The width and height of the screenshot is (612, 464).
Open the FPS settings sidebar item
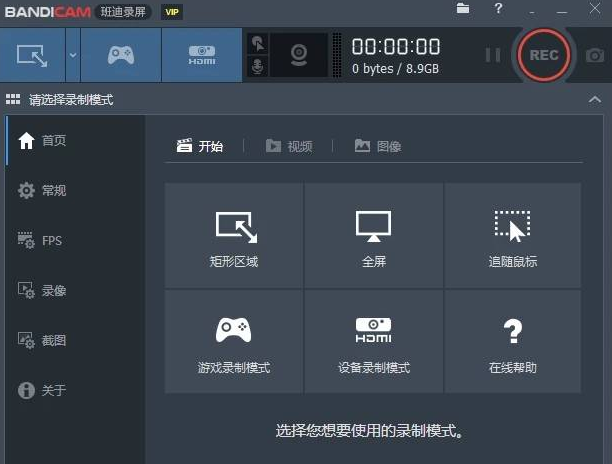[75, 240]
